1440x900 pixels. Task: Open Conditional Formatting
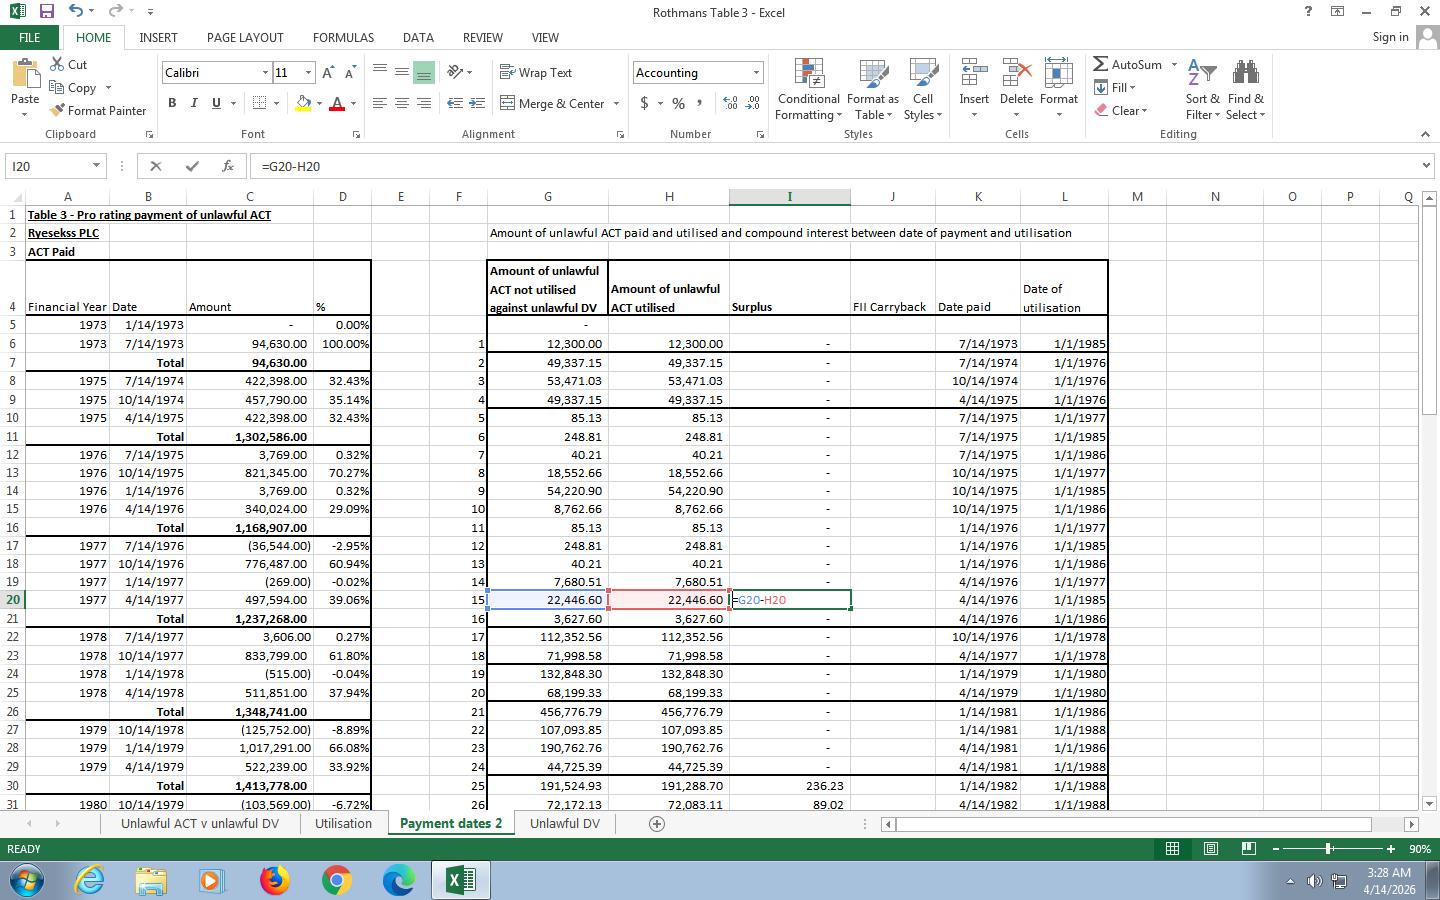pyautogui.click(x=808, y=90)
